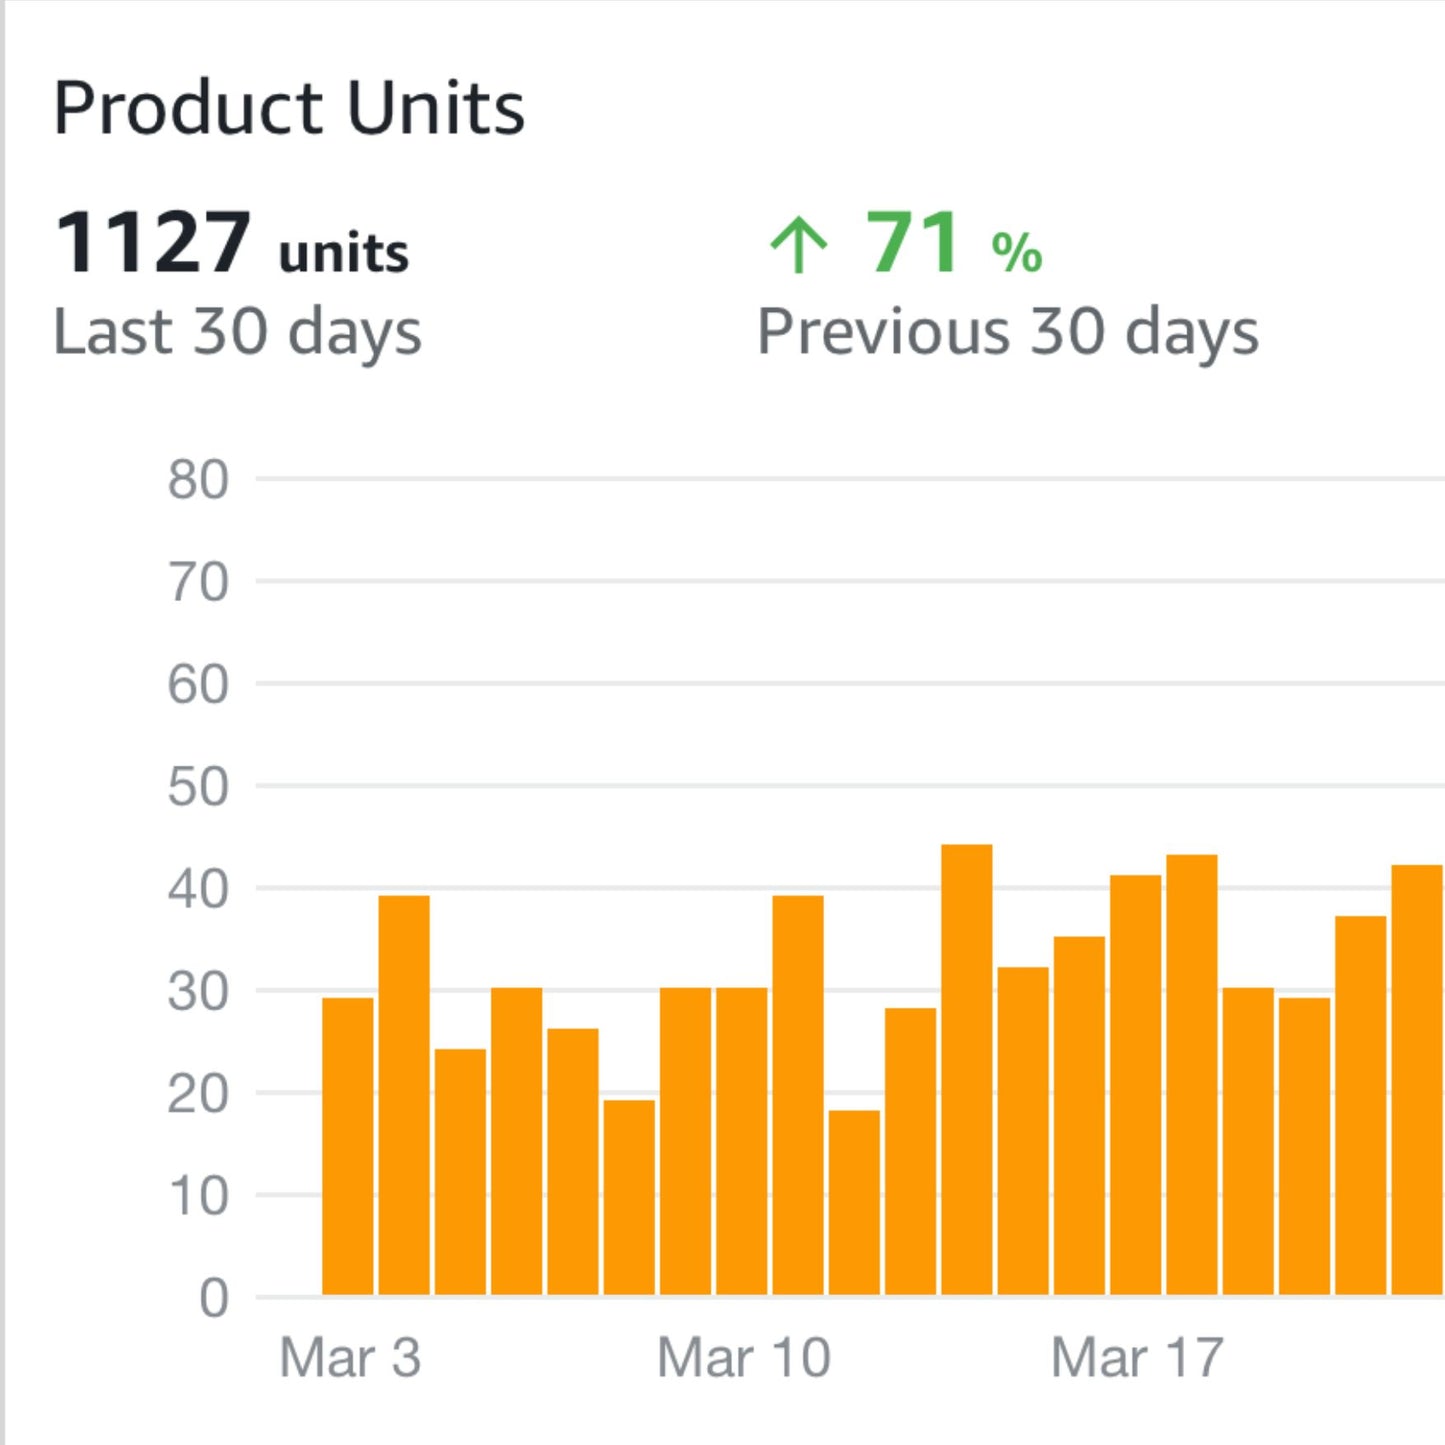Click the first bar above Mar 3
Image resolution: width=1445 pixels, height=1445 pixels.
tap(348, 1146)
